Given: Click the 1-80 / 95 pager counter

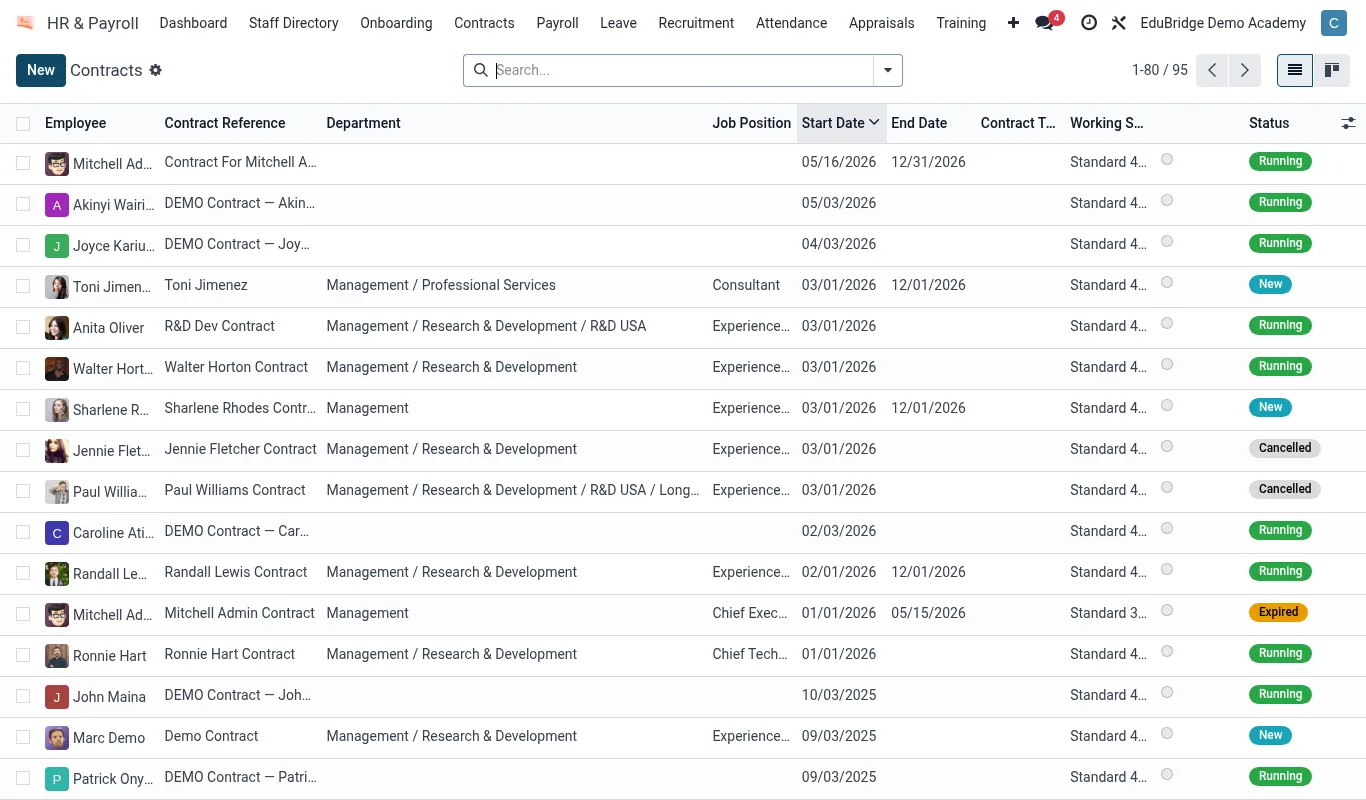Looking at the screenshot, I should [x=1160, y=70].
